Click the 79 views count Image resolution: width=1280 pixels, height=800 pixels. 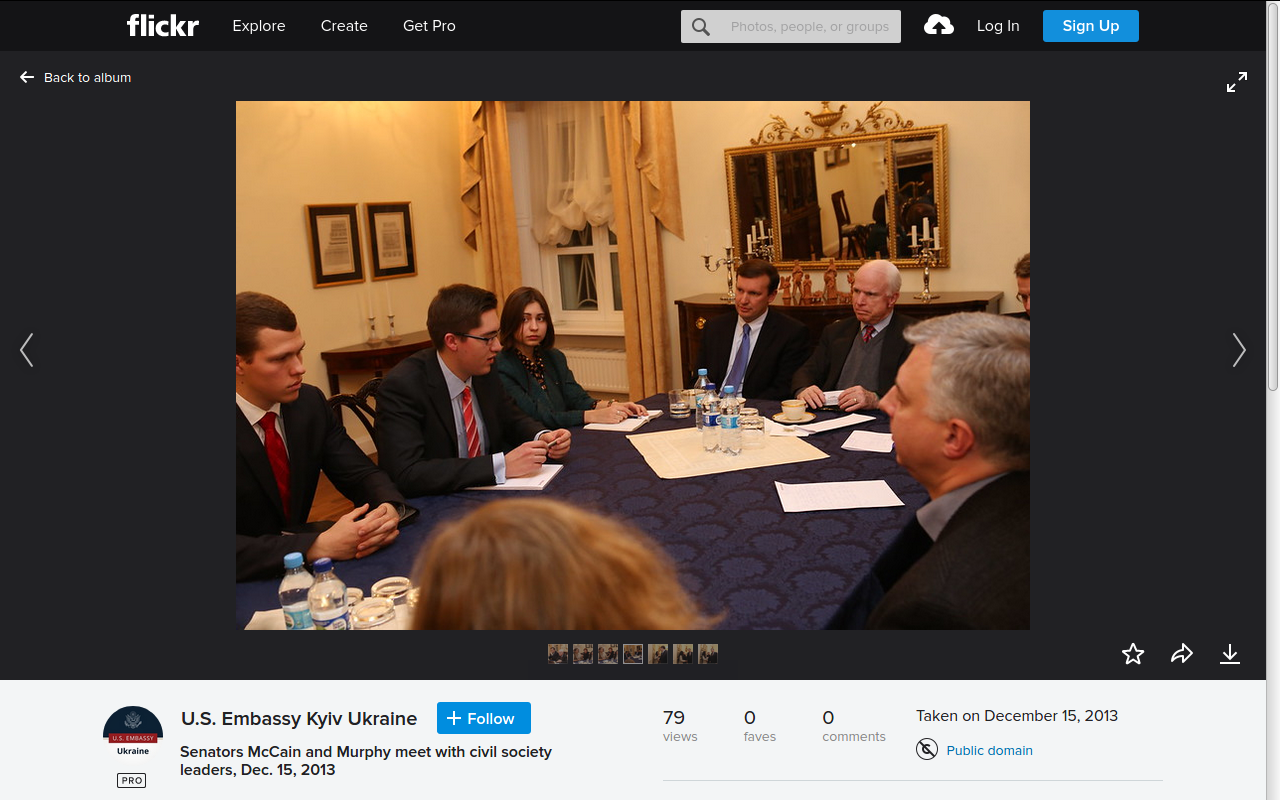click(x=680, y=726)
